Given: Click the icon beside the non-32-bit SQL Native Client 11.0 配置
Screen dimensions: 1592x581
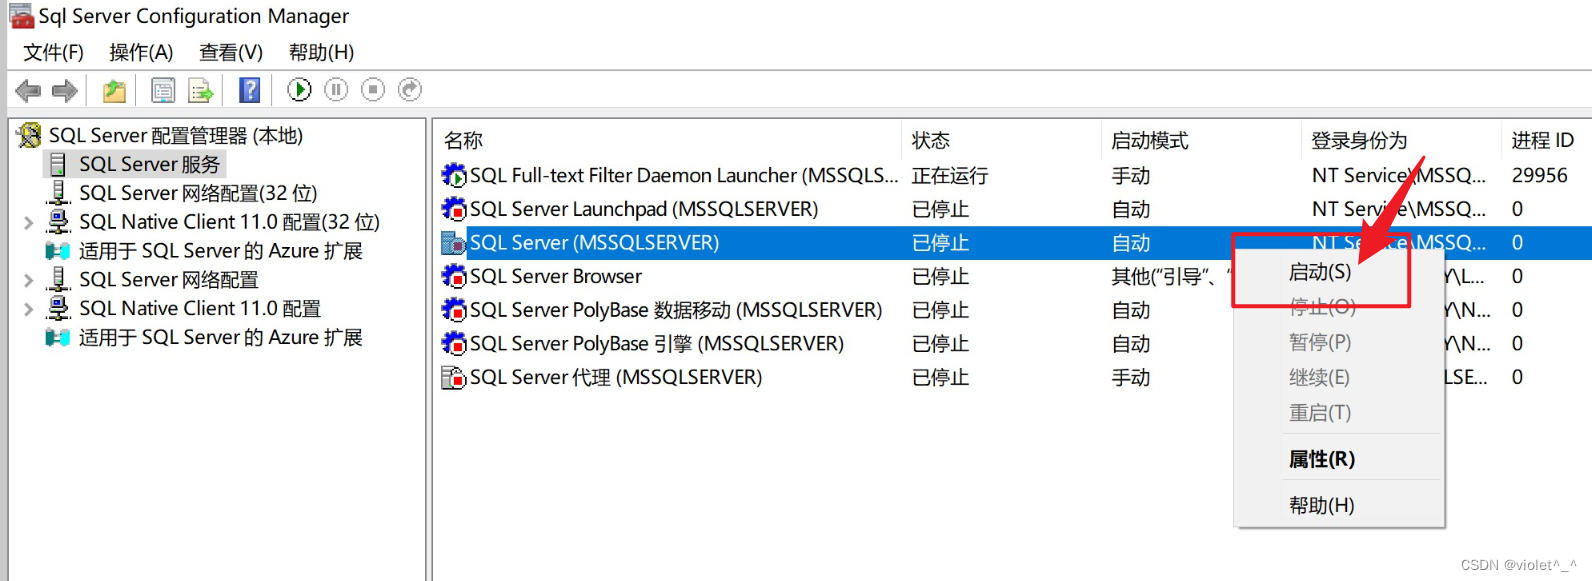Looking at the screenshot, I should (x=59, y=308).
